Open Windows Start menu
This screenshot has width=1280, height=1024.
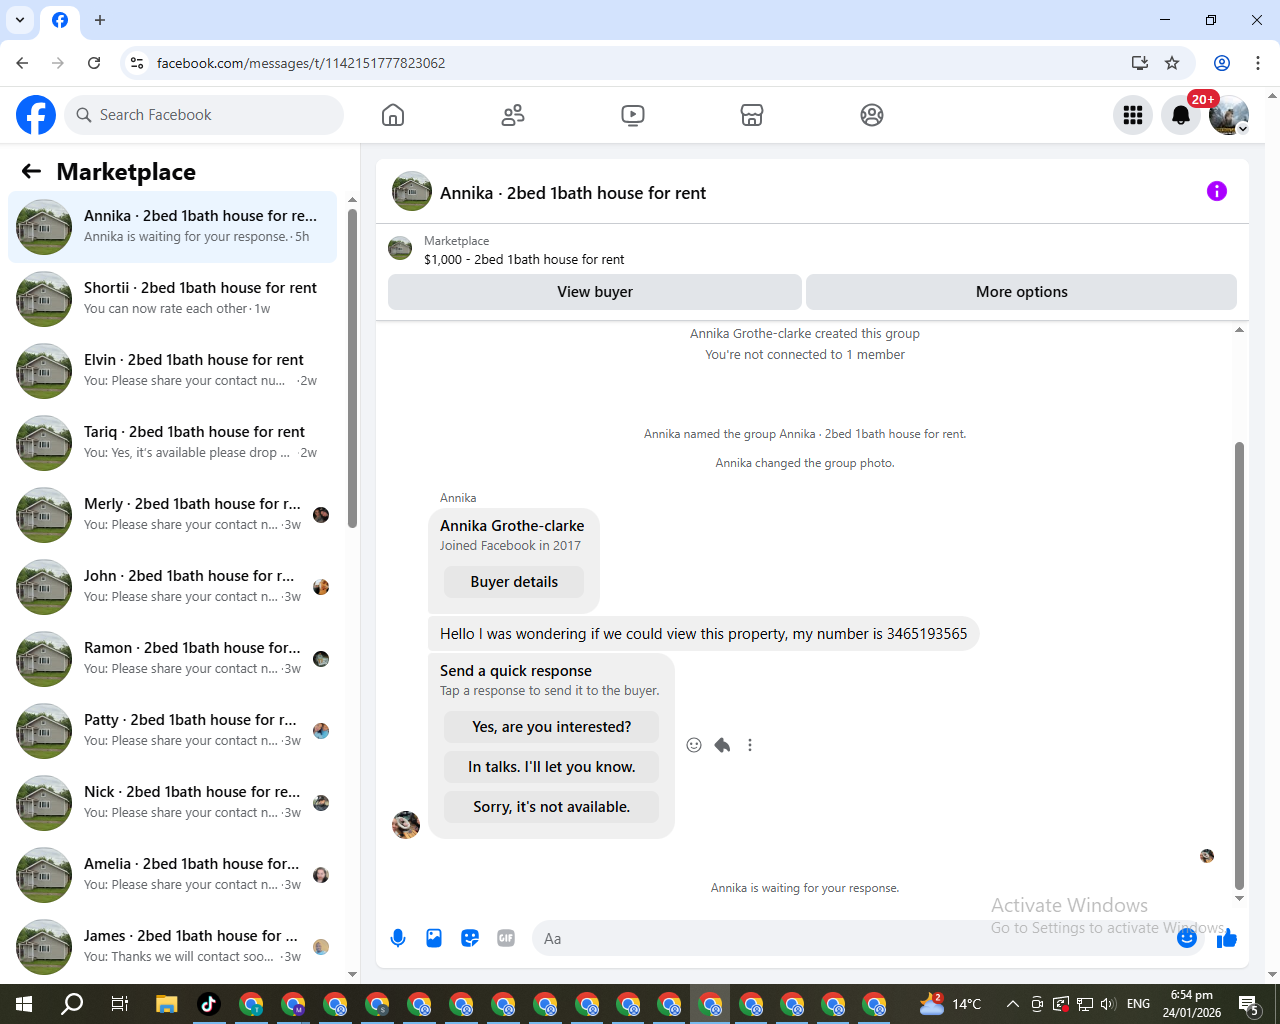tap(24, 1004)
